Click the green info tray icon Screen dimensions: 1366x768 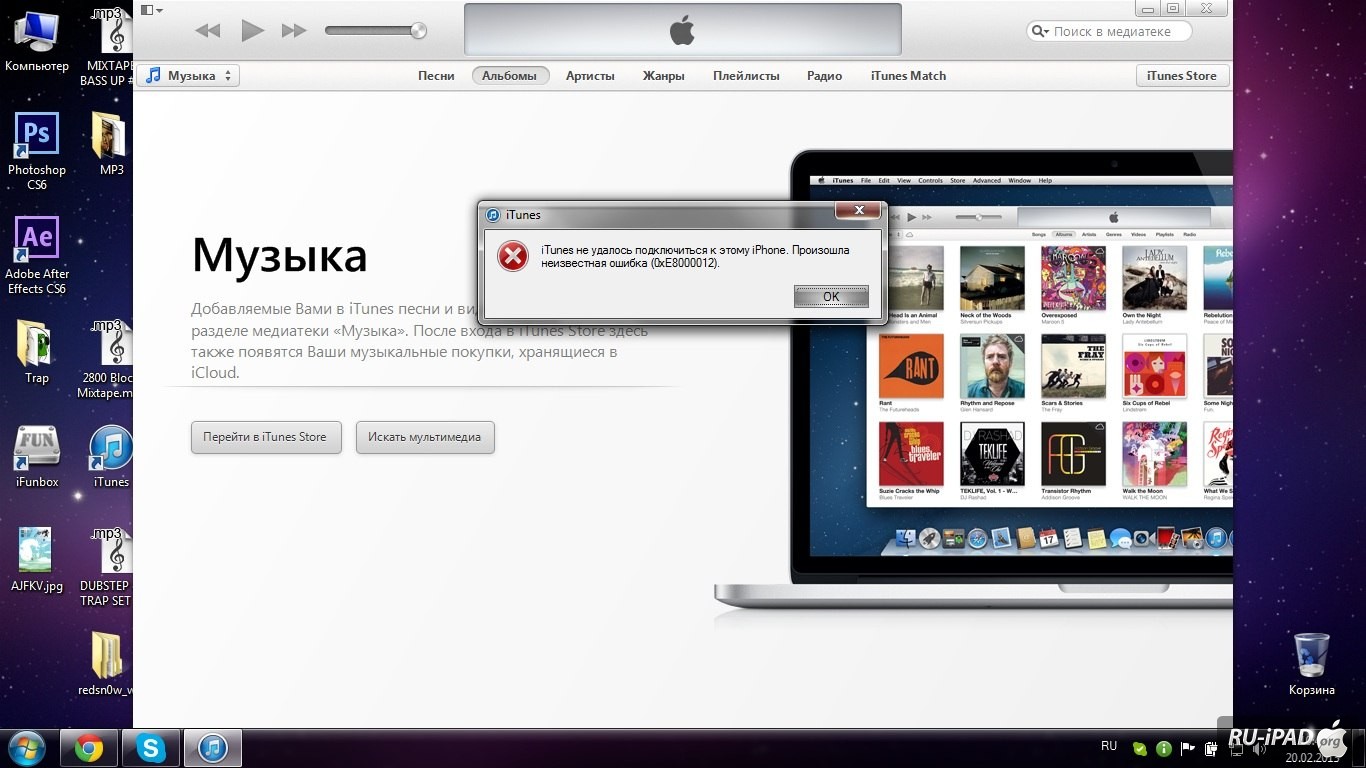pos(1164,748)
